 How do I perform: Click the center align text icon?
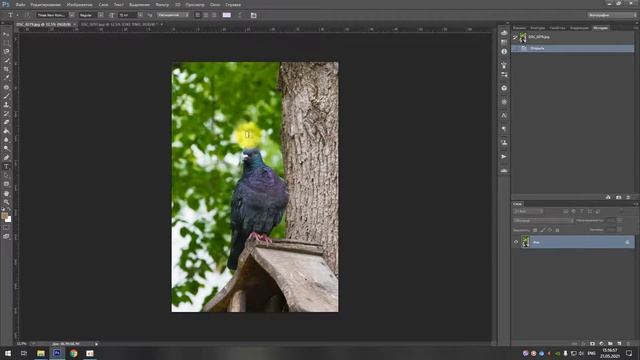pos(206,15)
